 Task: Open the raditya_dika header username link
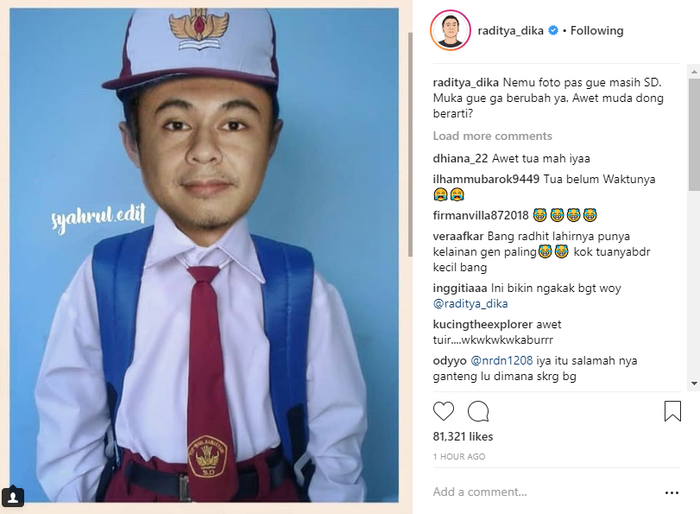(x=509, y=31)
